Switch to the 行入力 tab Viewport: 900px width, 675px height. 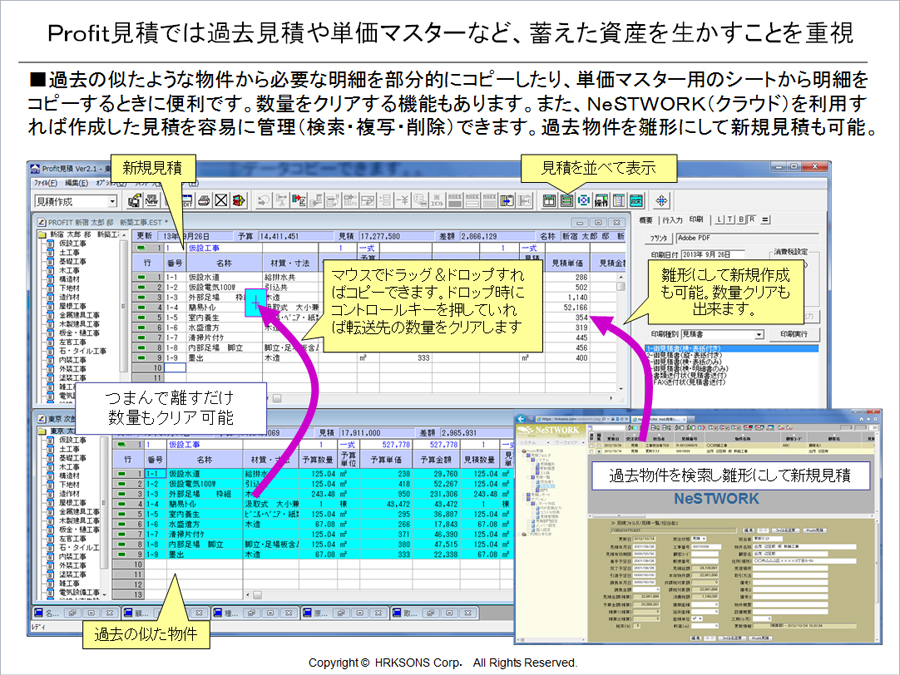coord(672,220)
